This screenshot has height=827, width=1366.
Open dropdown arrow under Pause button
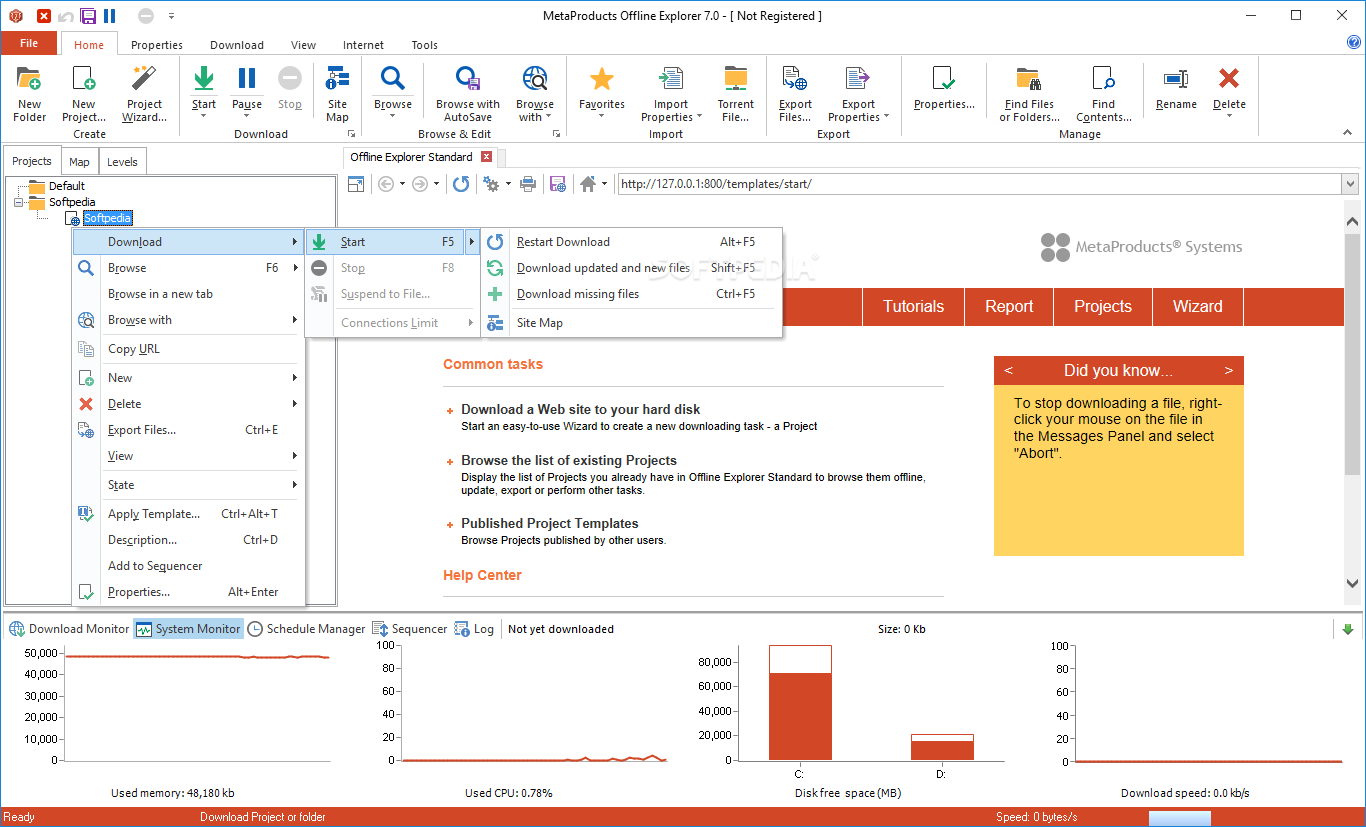[x=246, y=116]
